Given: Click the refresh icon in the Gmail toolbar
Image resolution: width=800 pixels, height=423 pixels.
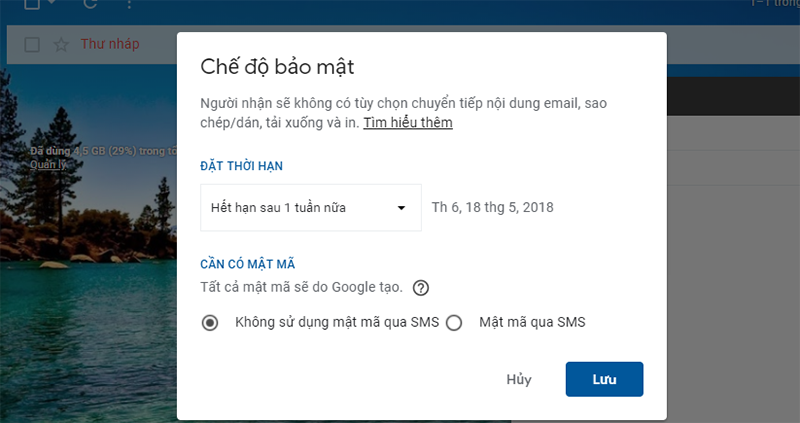Looking at the screenshot, I should tap(90, 3).
